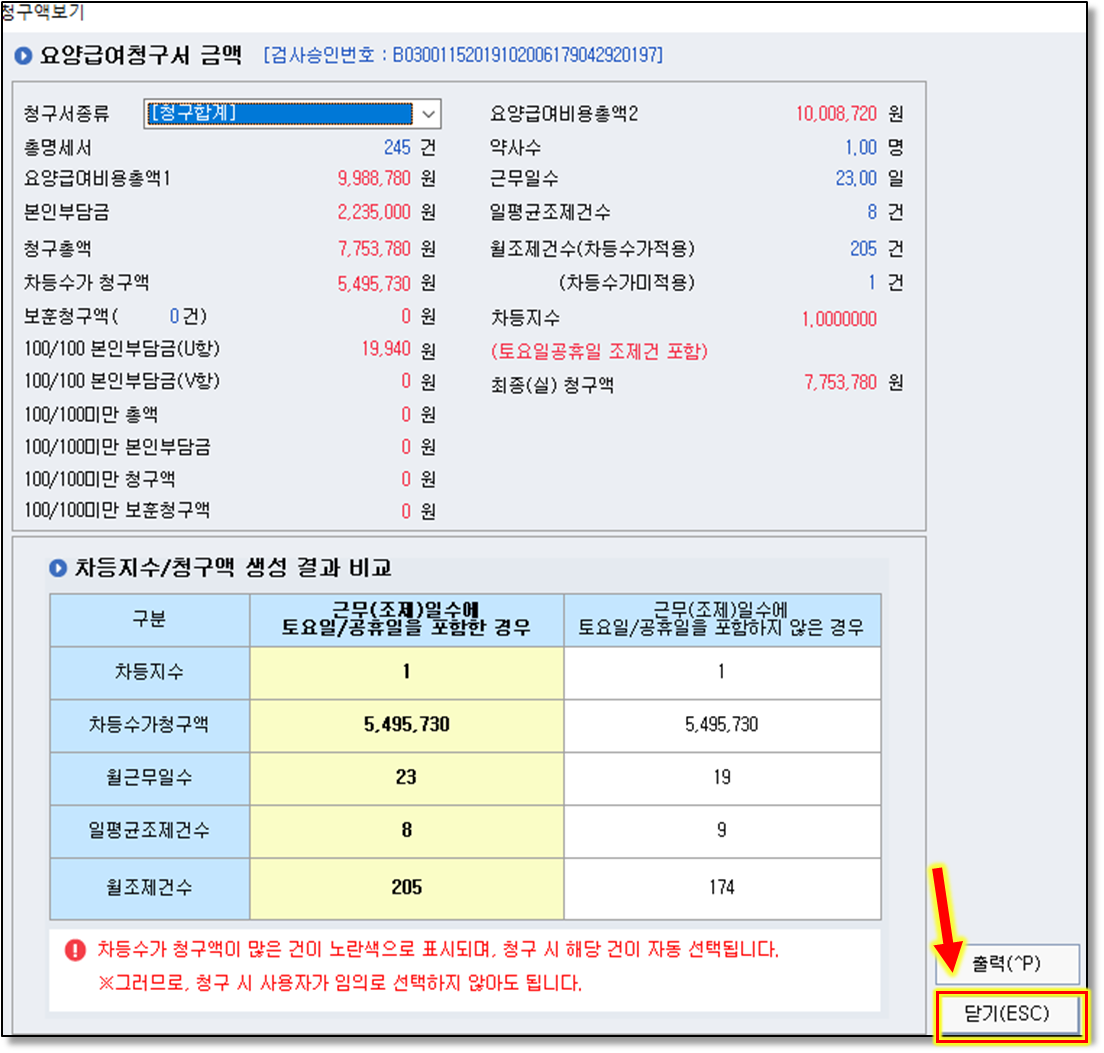Select the 총명세서 value 245
This screenshot has width=1104, height=1053.
point(396,148)
